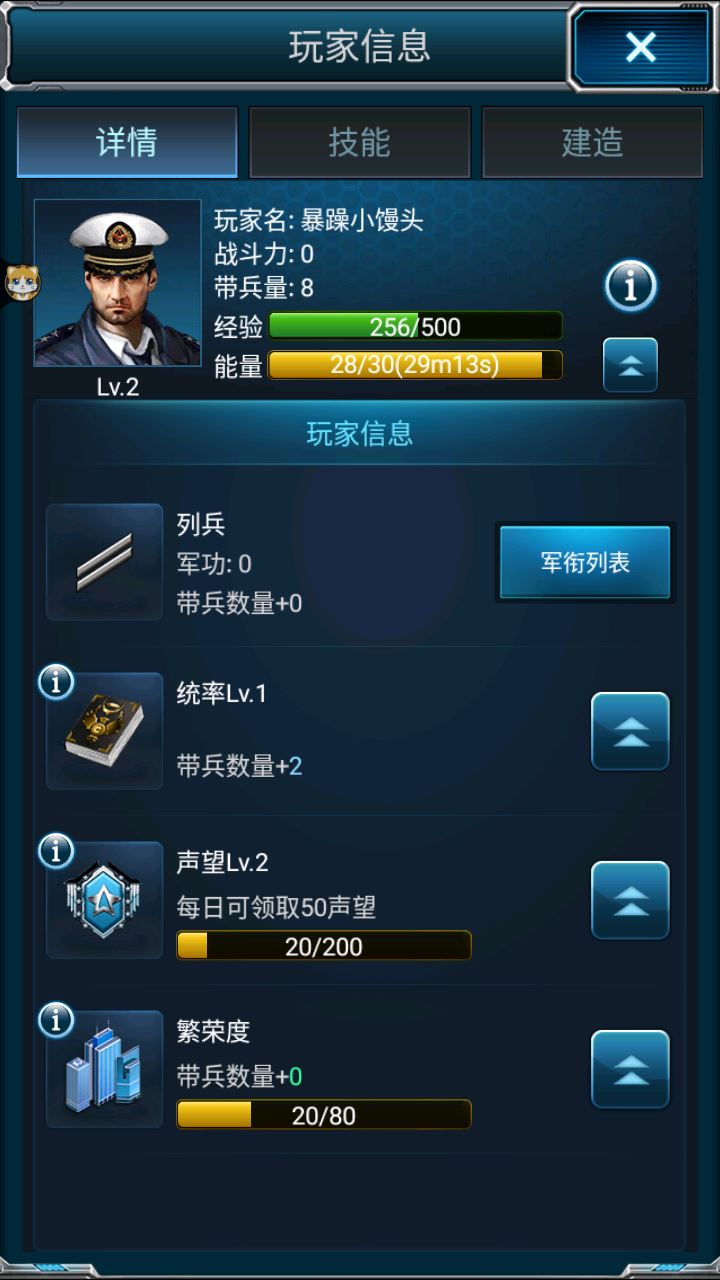Screen dimensions: 720x1280
Task: Tap the info icon on 统率 book
Action: [x=56, y=682]
